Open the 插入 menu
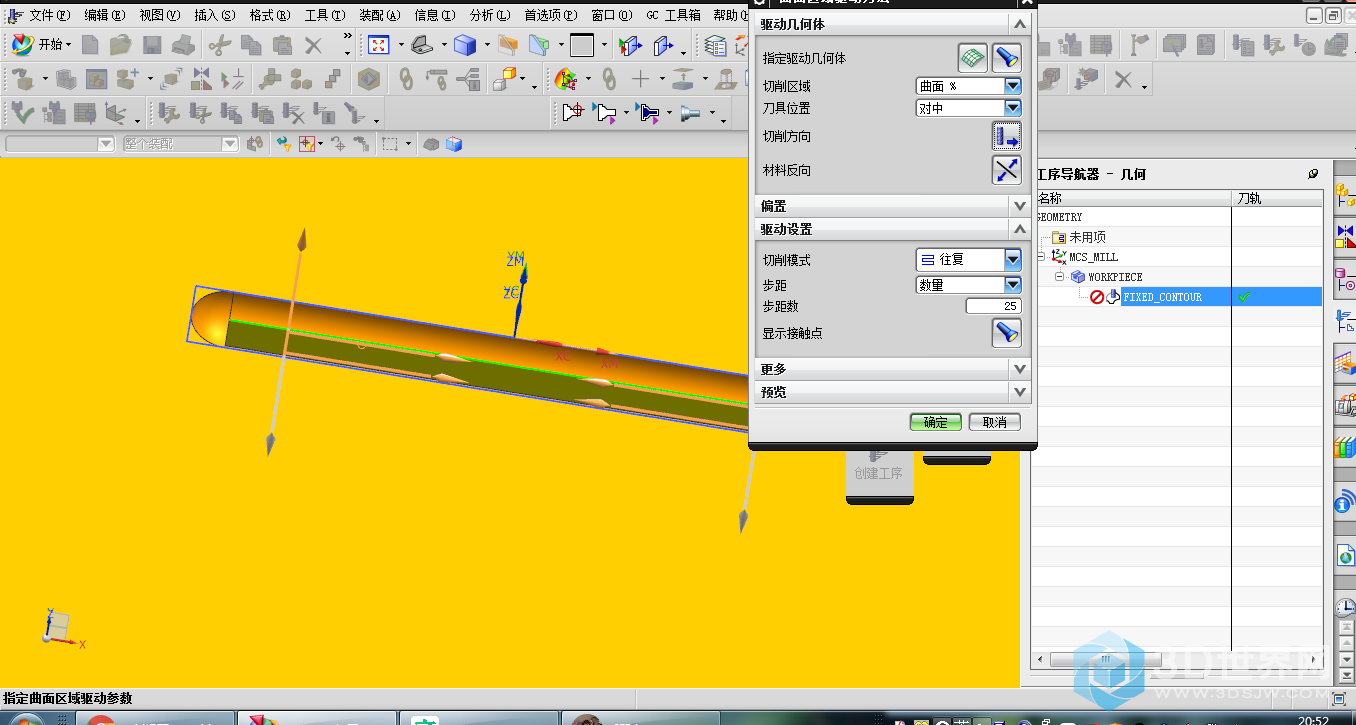This screenshot has height=725, width=1356. click(x=215, y=15)
